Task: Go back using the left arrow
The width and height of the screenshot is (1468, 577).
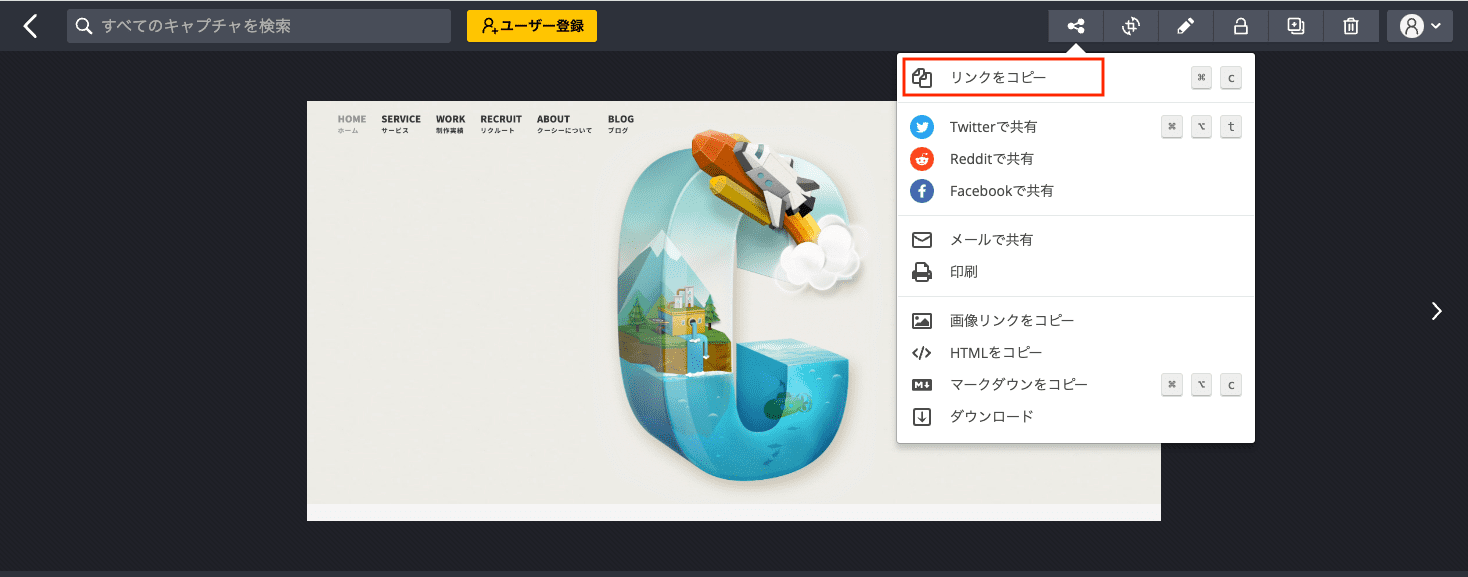Action: click(31, 26)
